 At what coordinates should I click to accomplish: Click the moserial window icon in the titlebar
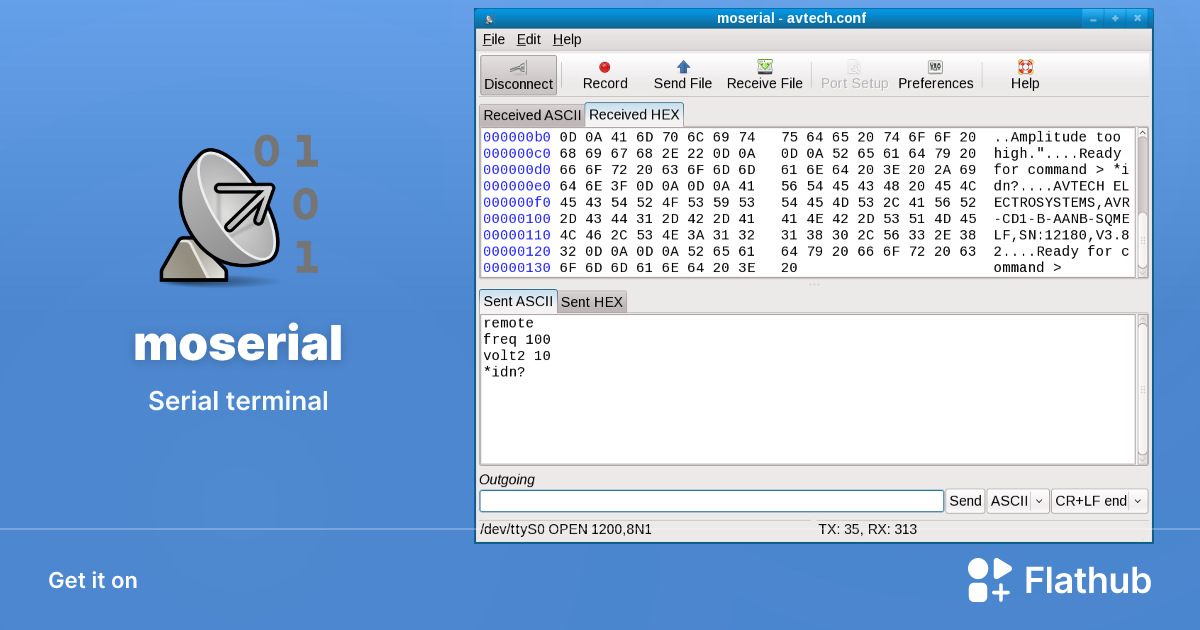point(490,17)
